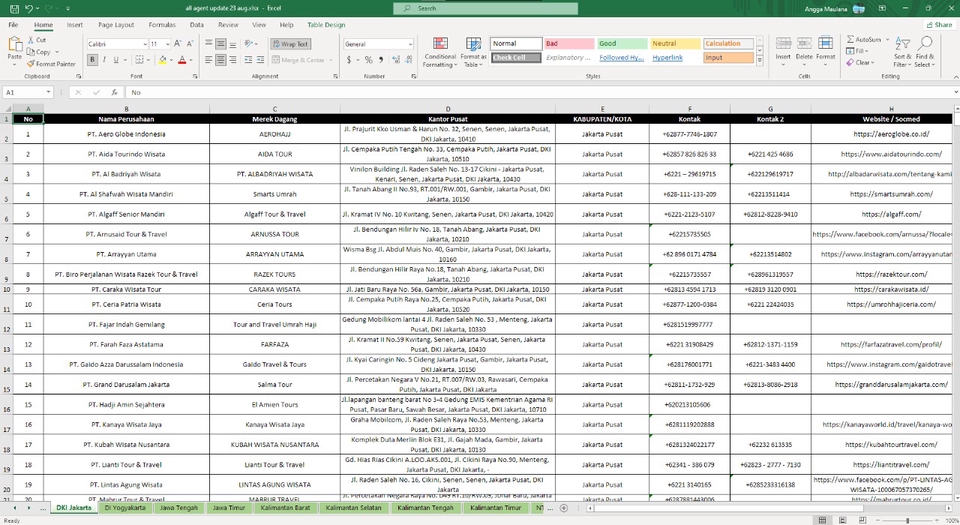The image size is (960, 525).
Task: Apply Comma Style icon
Action: click(x=381, y=60)
